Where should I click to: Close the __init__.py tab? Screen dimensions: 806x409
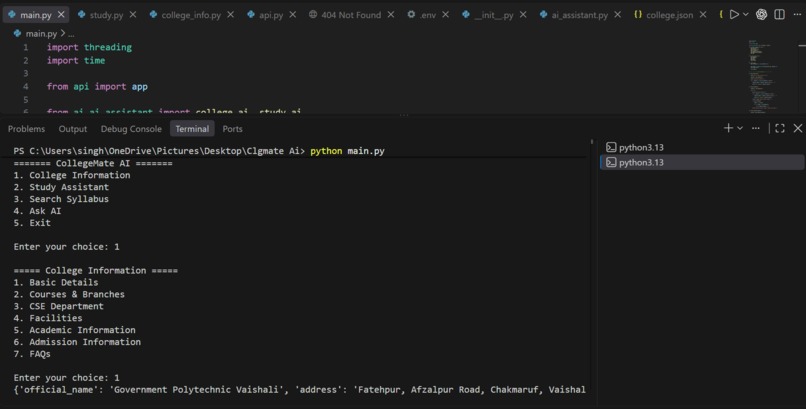tap(523, 15)
